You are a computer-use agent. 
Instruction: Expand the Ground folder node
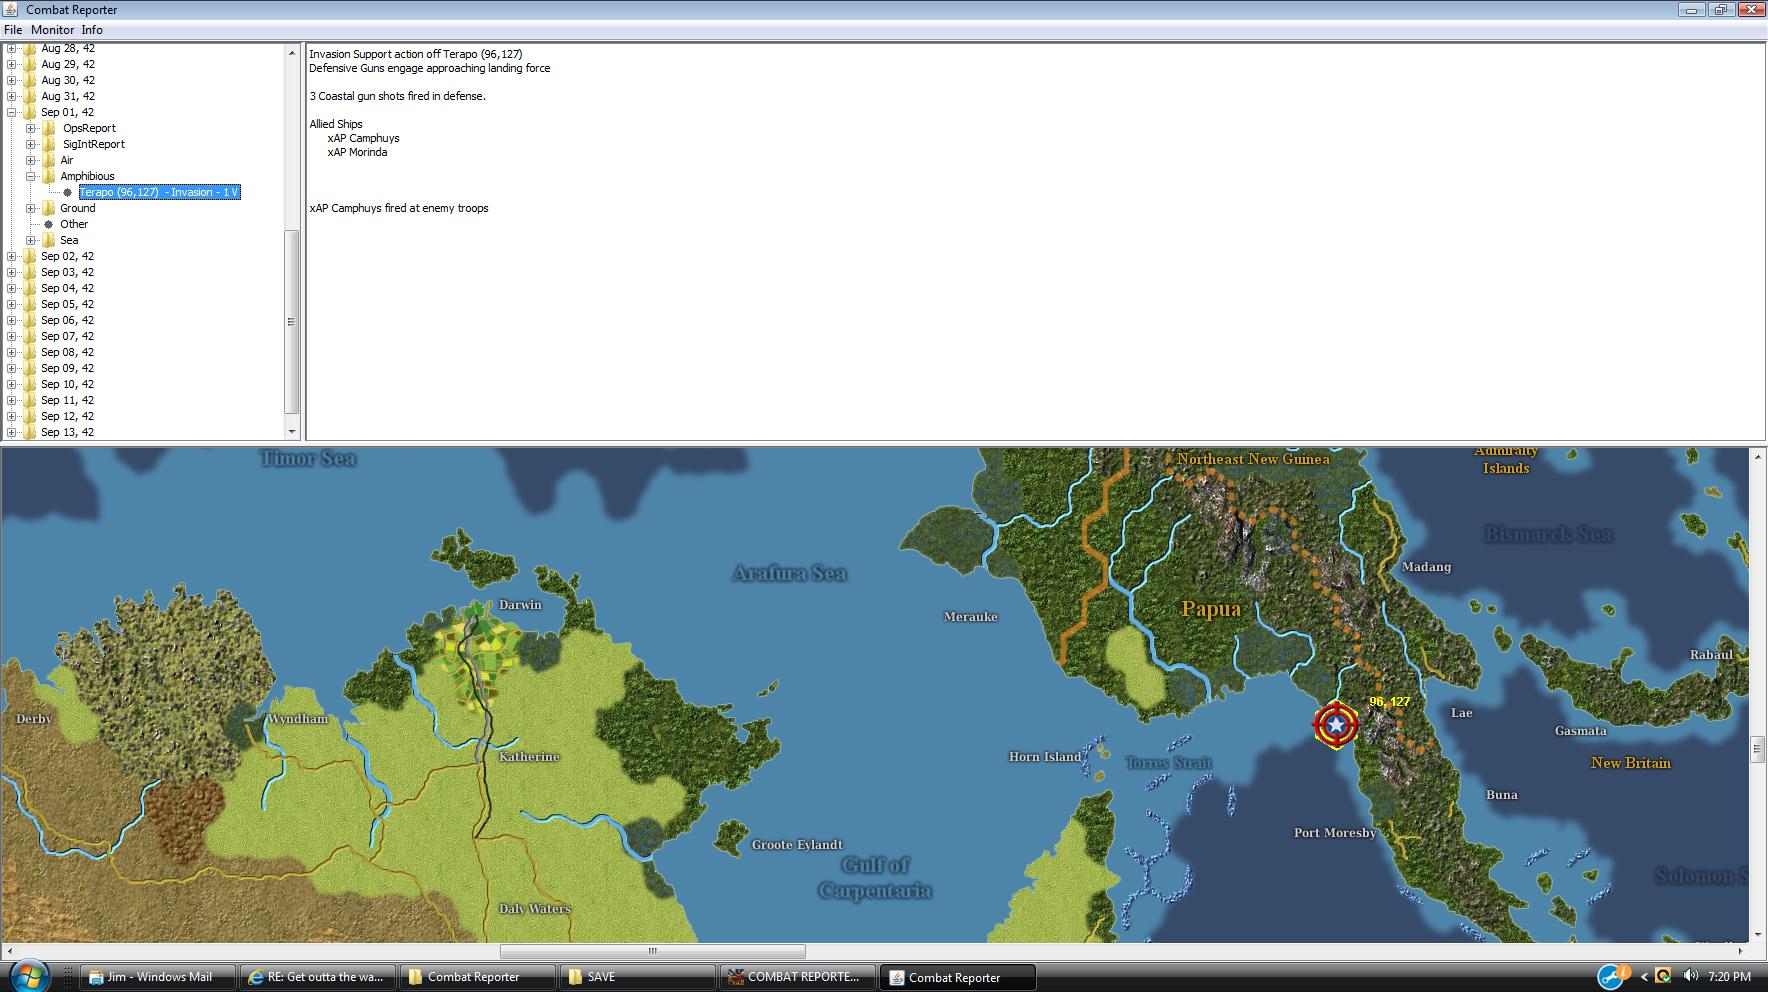(x=31, y=208)
